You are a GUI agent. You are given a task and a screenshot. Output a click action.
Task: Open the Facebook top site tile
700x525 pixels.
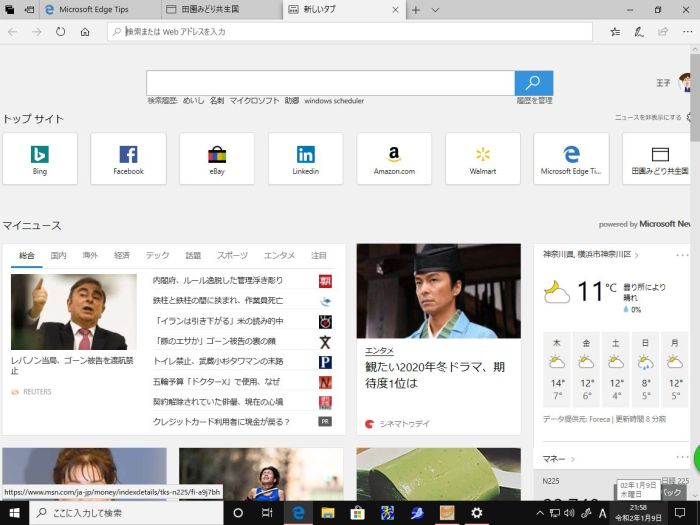pos(128,159)
